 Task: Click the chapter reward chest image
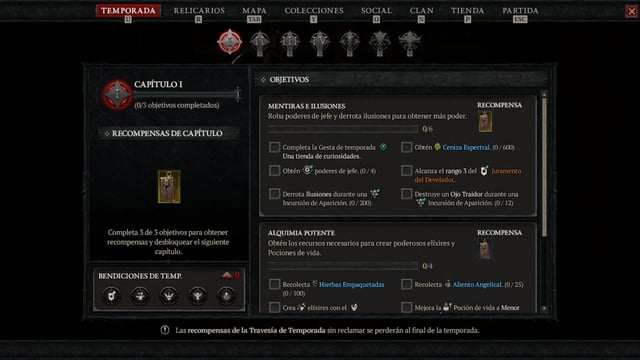tap(169, 187)
